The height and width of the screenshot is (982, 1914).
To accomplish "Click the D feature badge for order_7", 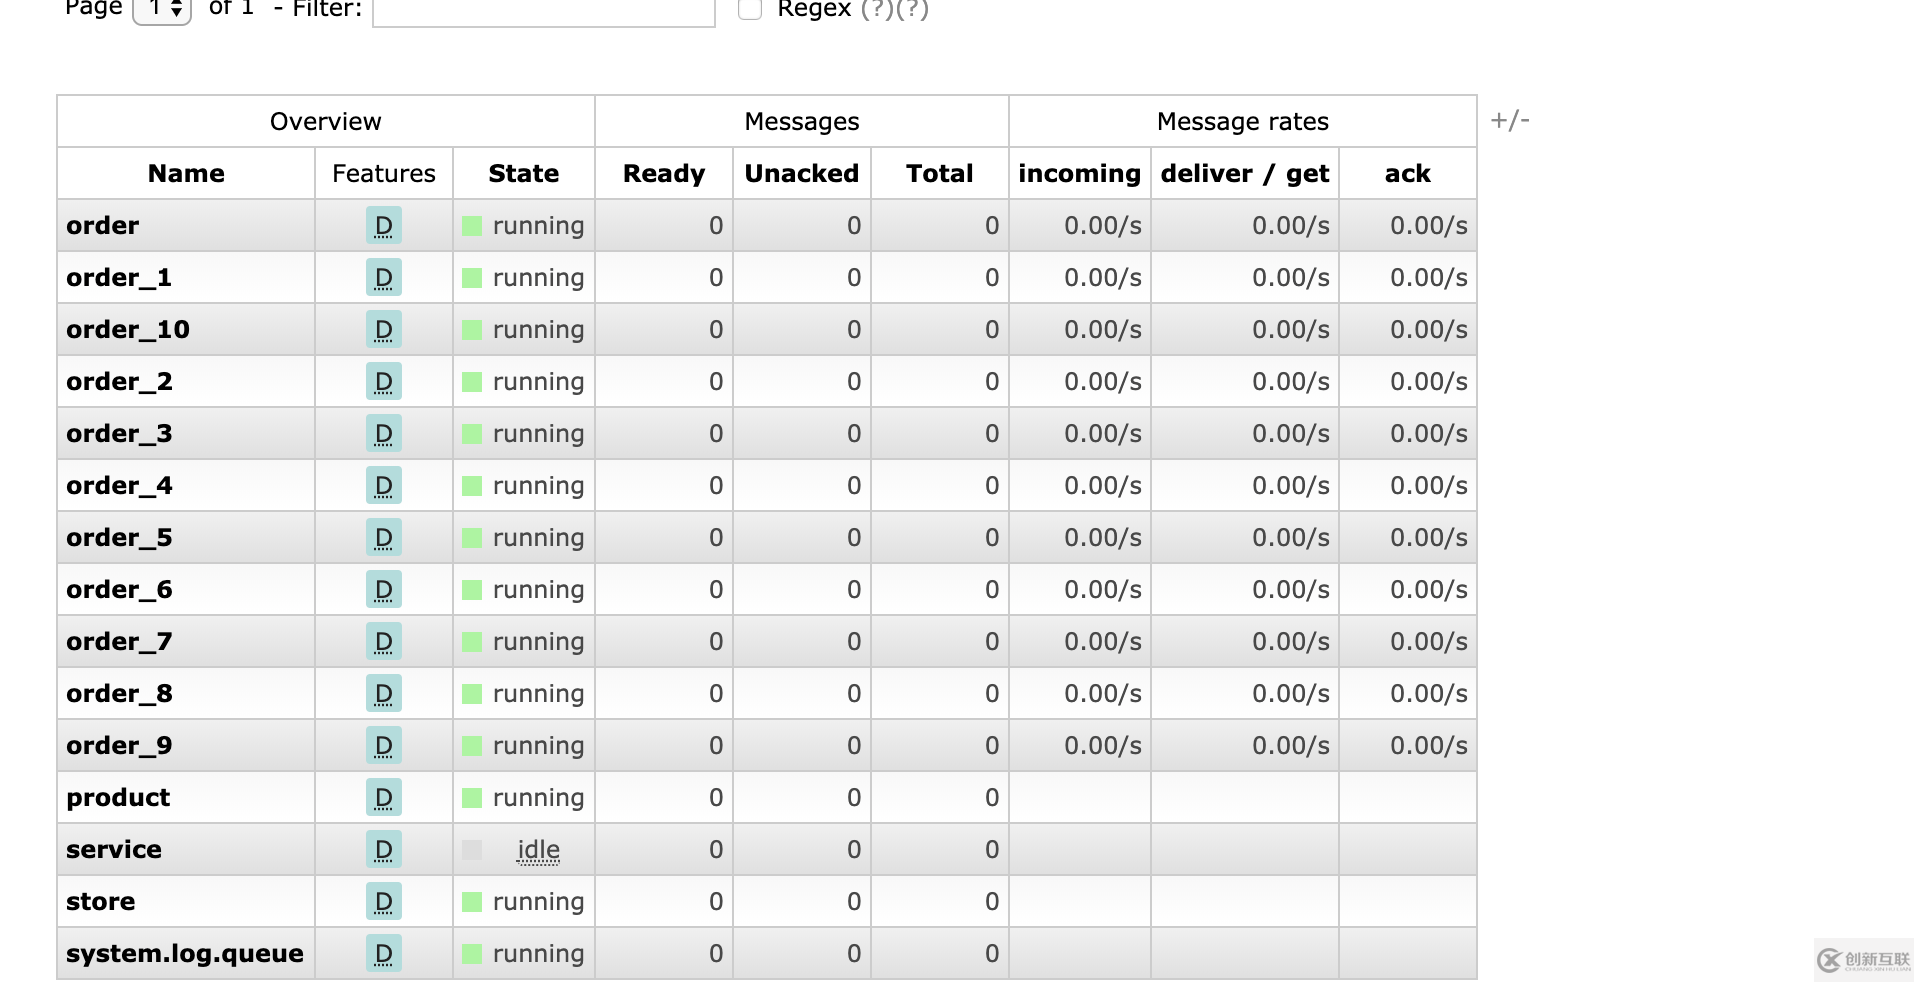I will [x=384, y=641].
